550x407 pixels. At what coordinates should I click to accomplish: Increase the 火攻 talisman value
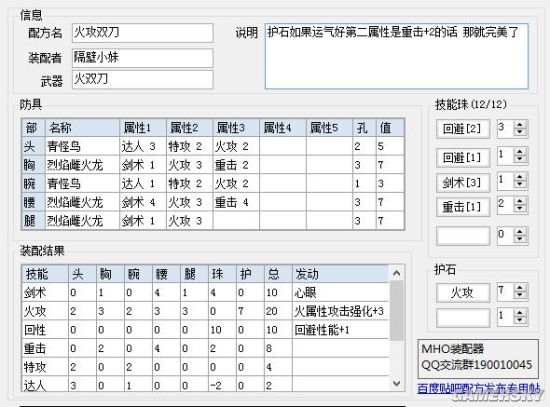[x=520, y=288]
